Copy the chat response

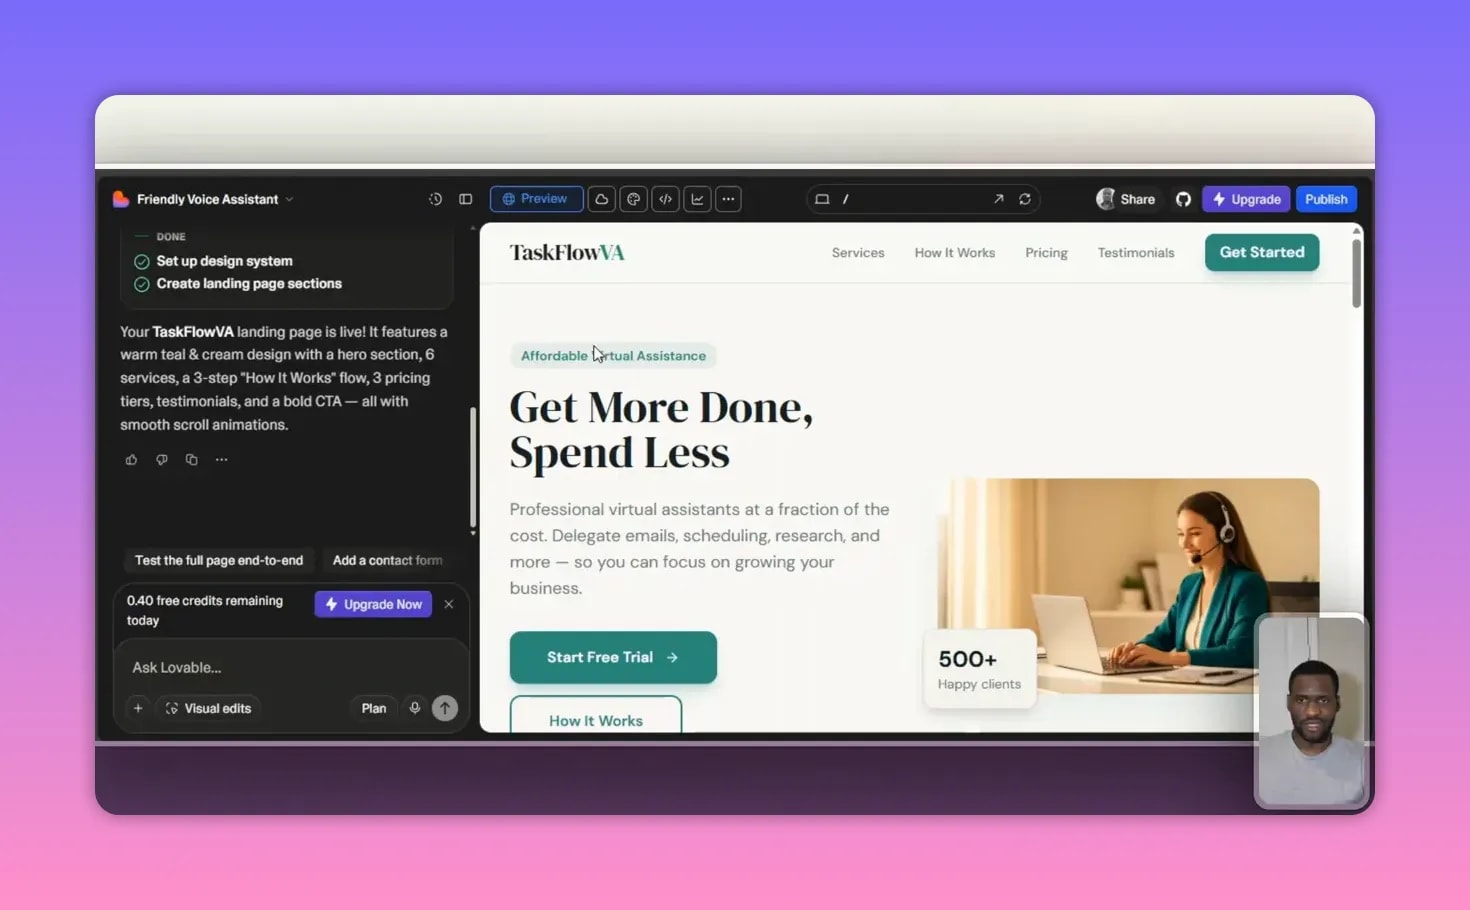[x=191, y=460]
